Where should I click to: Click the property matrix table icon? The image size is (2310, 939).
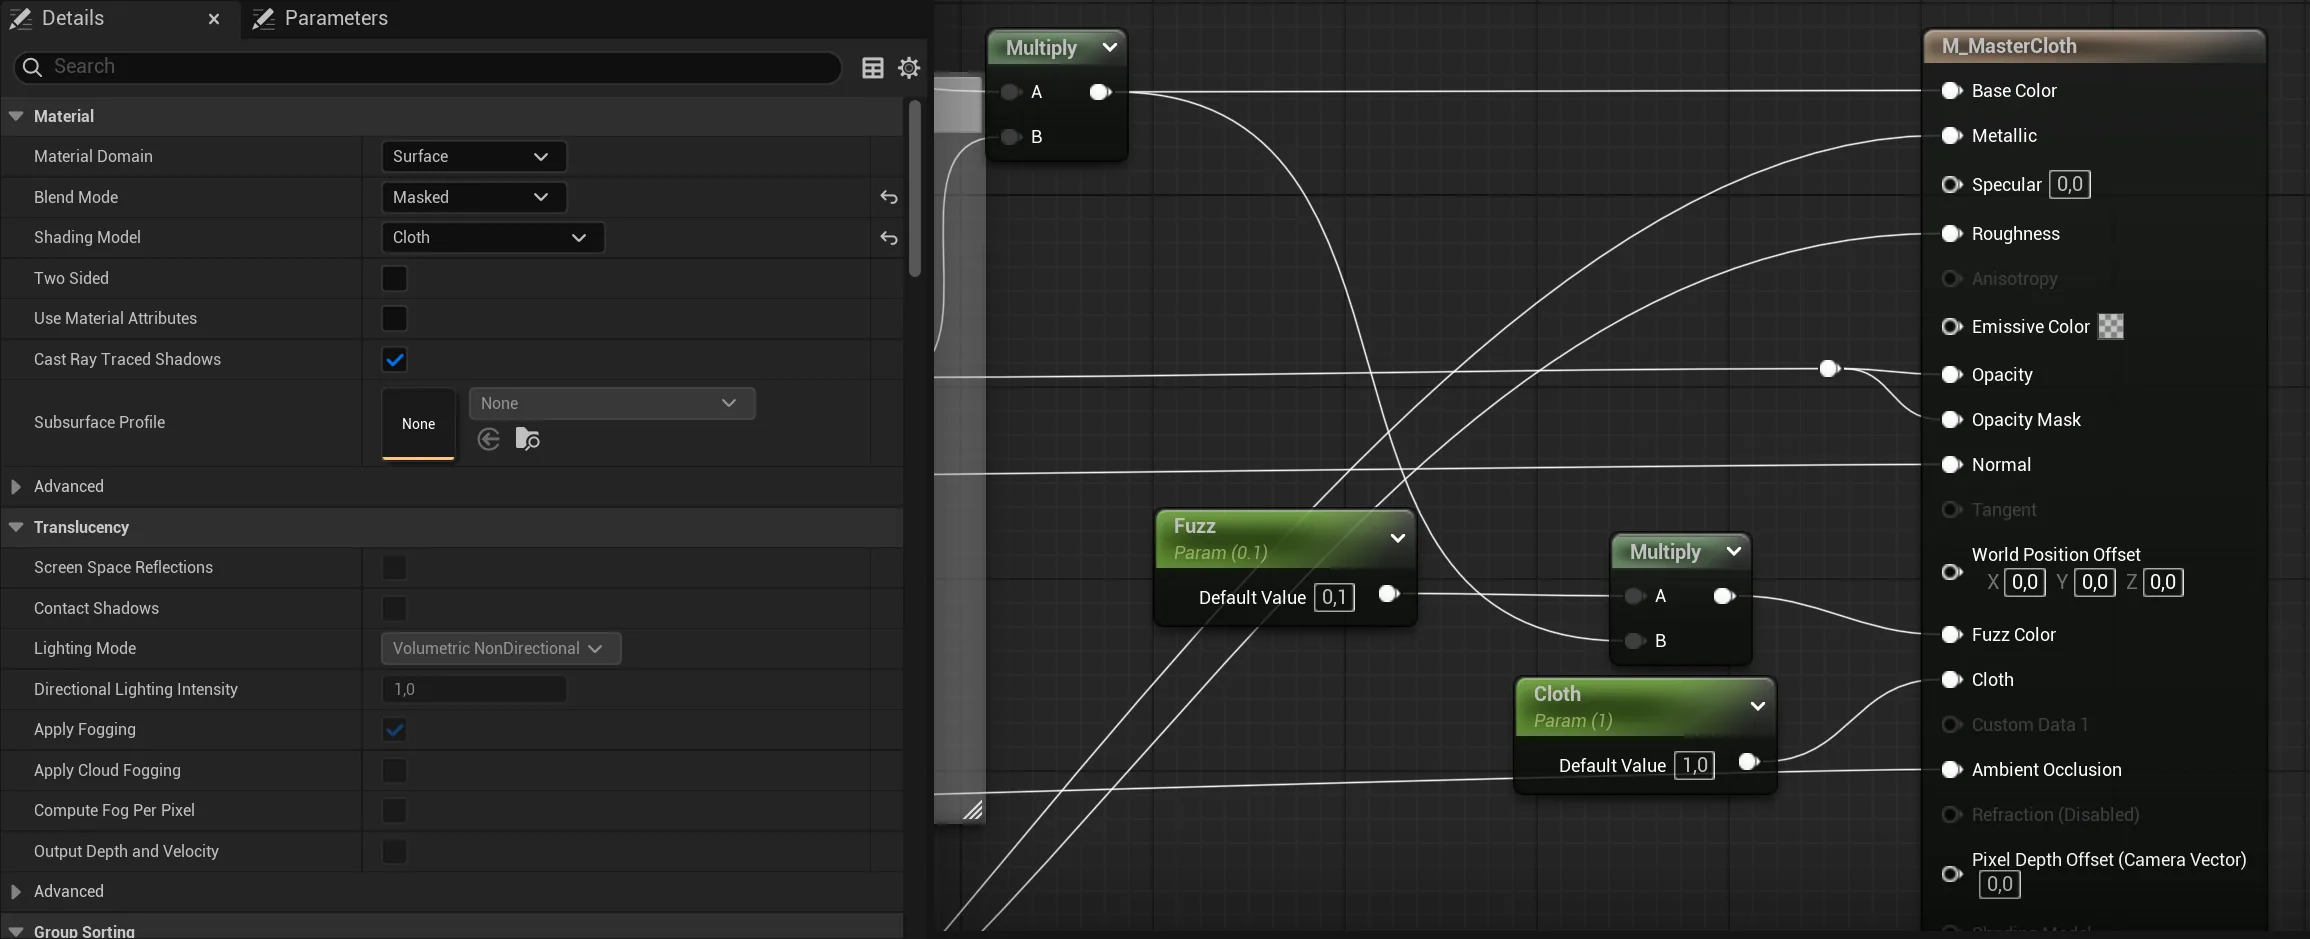[873, 67]
